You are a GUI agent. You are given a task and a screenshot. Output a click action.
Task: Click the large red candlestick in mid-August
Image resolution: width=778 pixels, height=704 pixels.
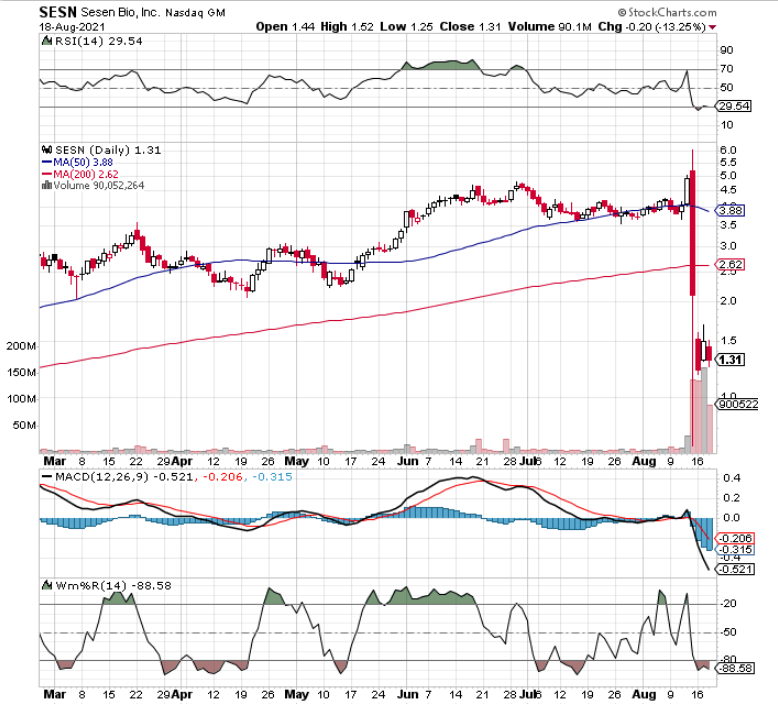click(x=693, y=233)
